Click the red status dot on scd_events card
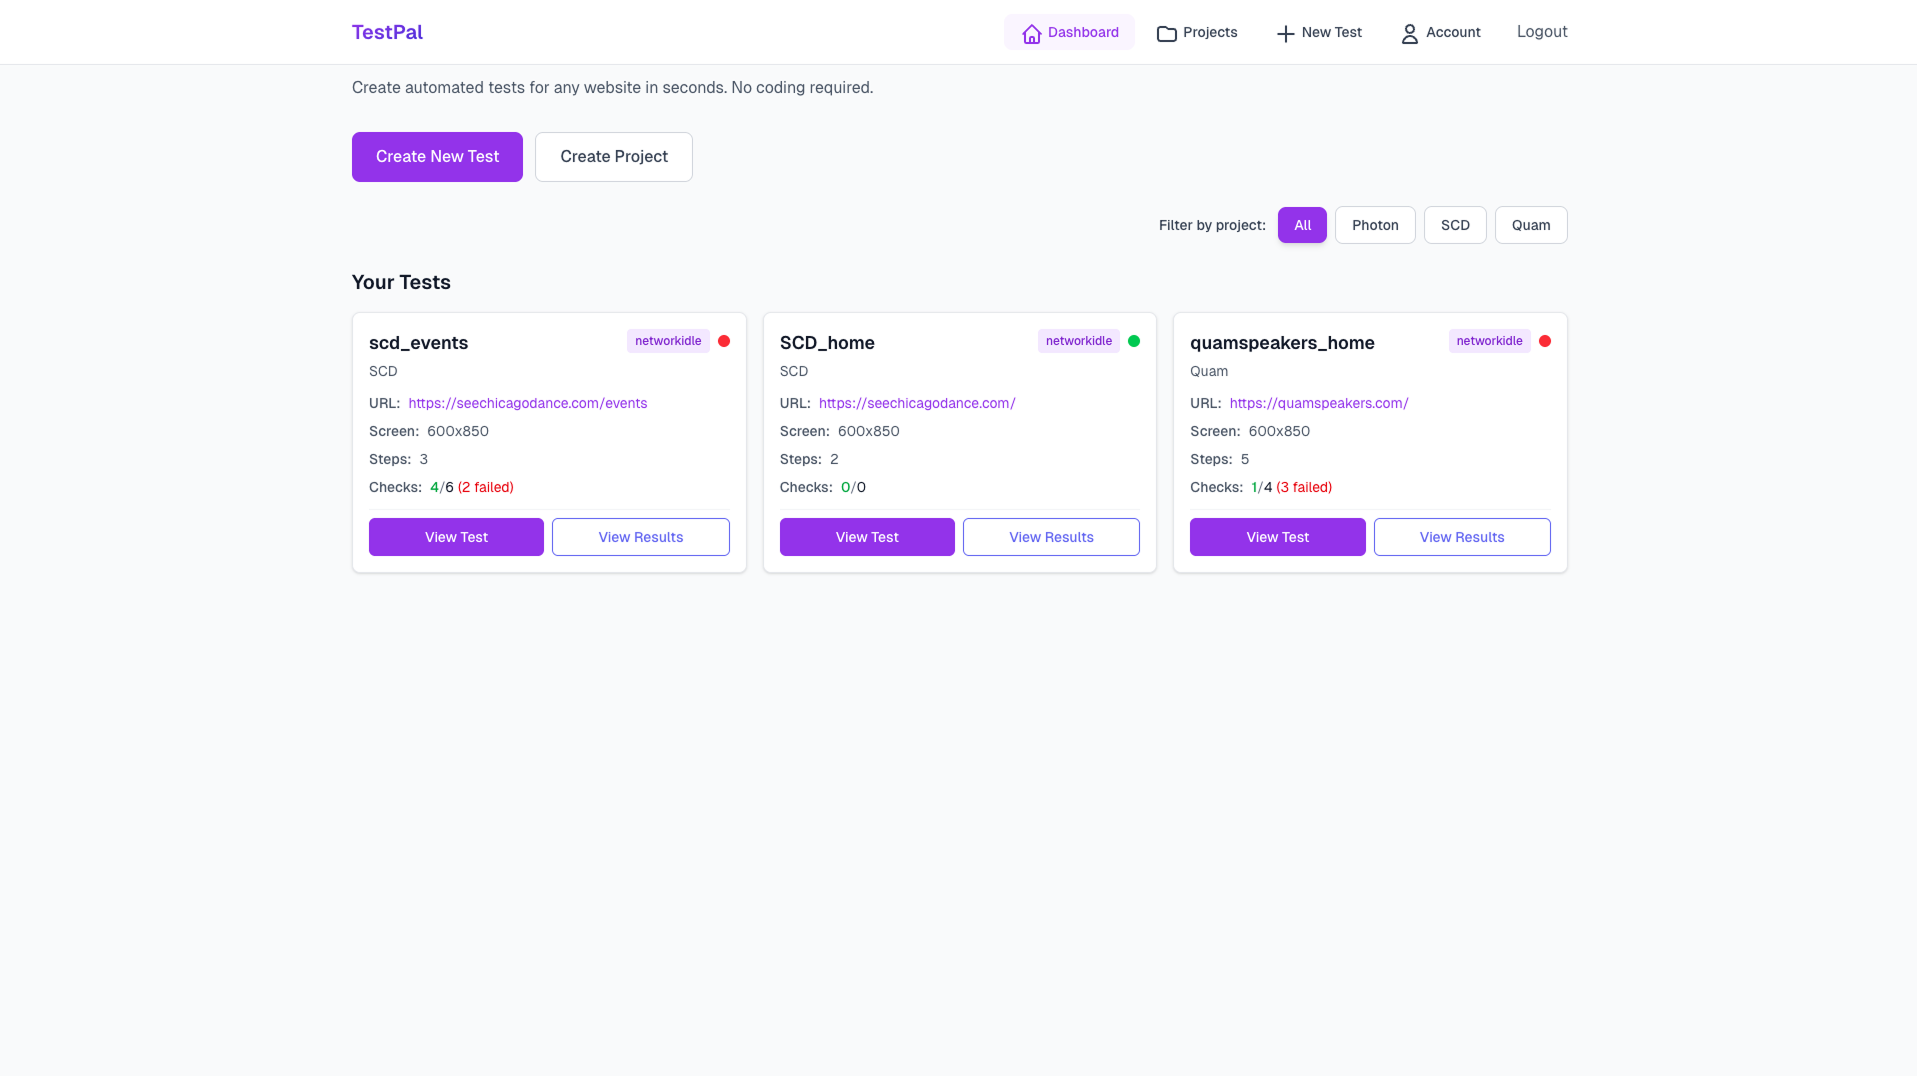 click(x=724, y=341)
